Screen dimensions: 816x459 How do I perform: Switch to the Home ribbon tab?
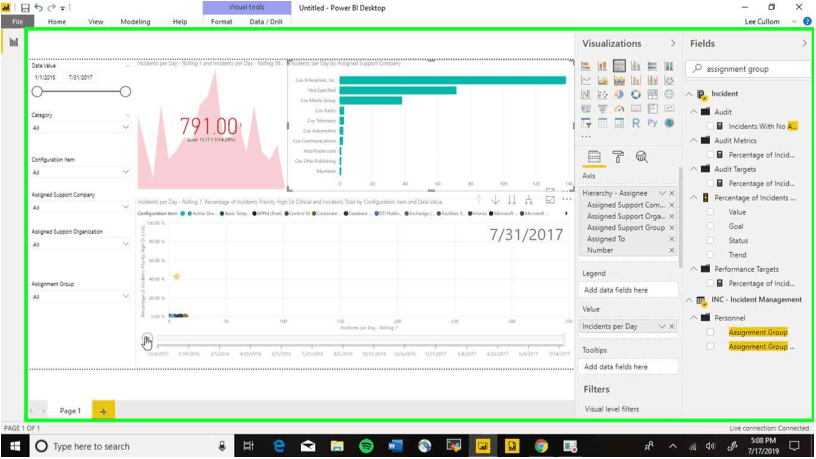[57, 21]
